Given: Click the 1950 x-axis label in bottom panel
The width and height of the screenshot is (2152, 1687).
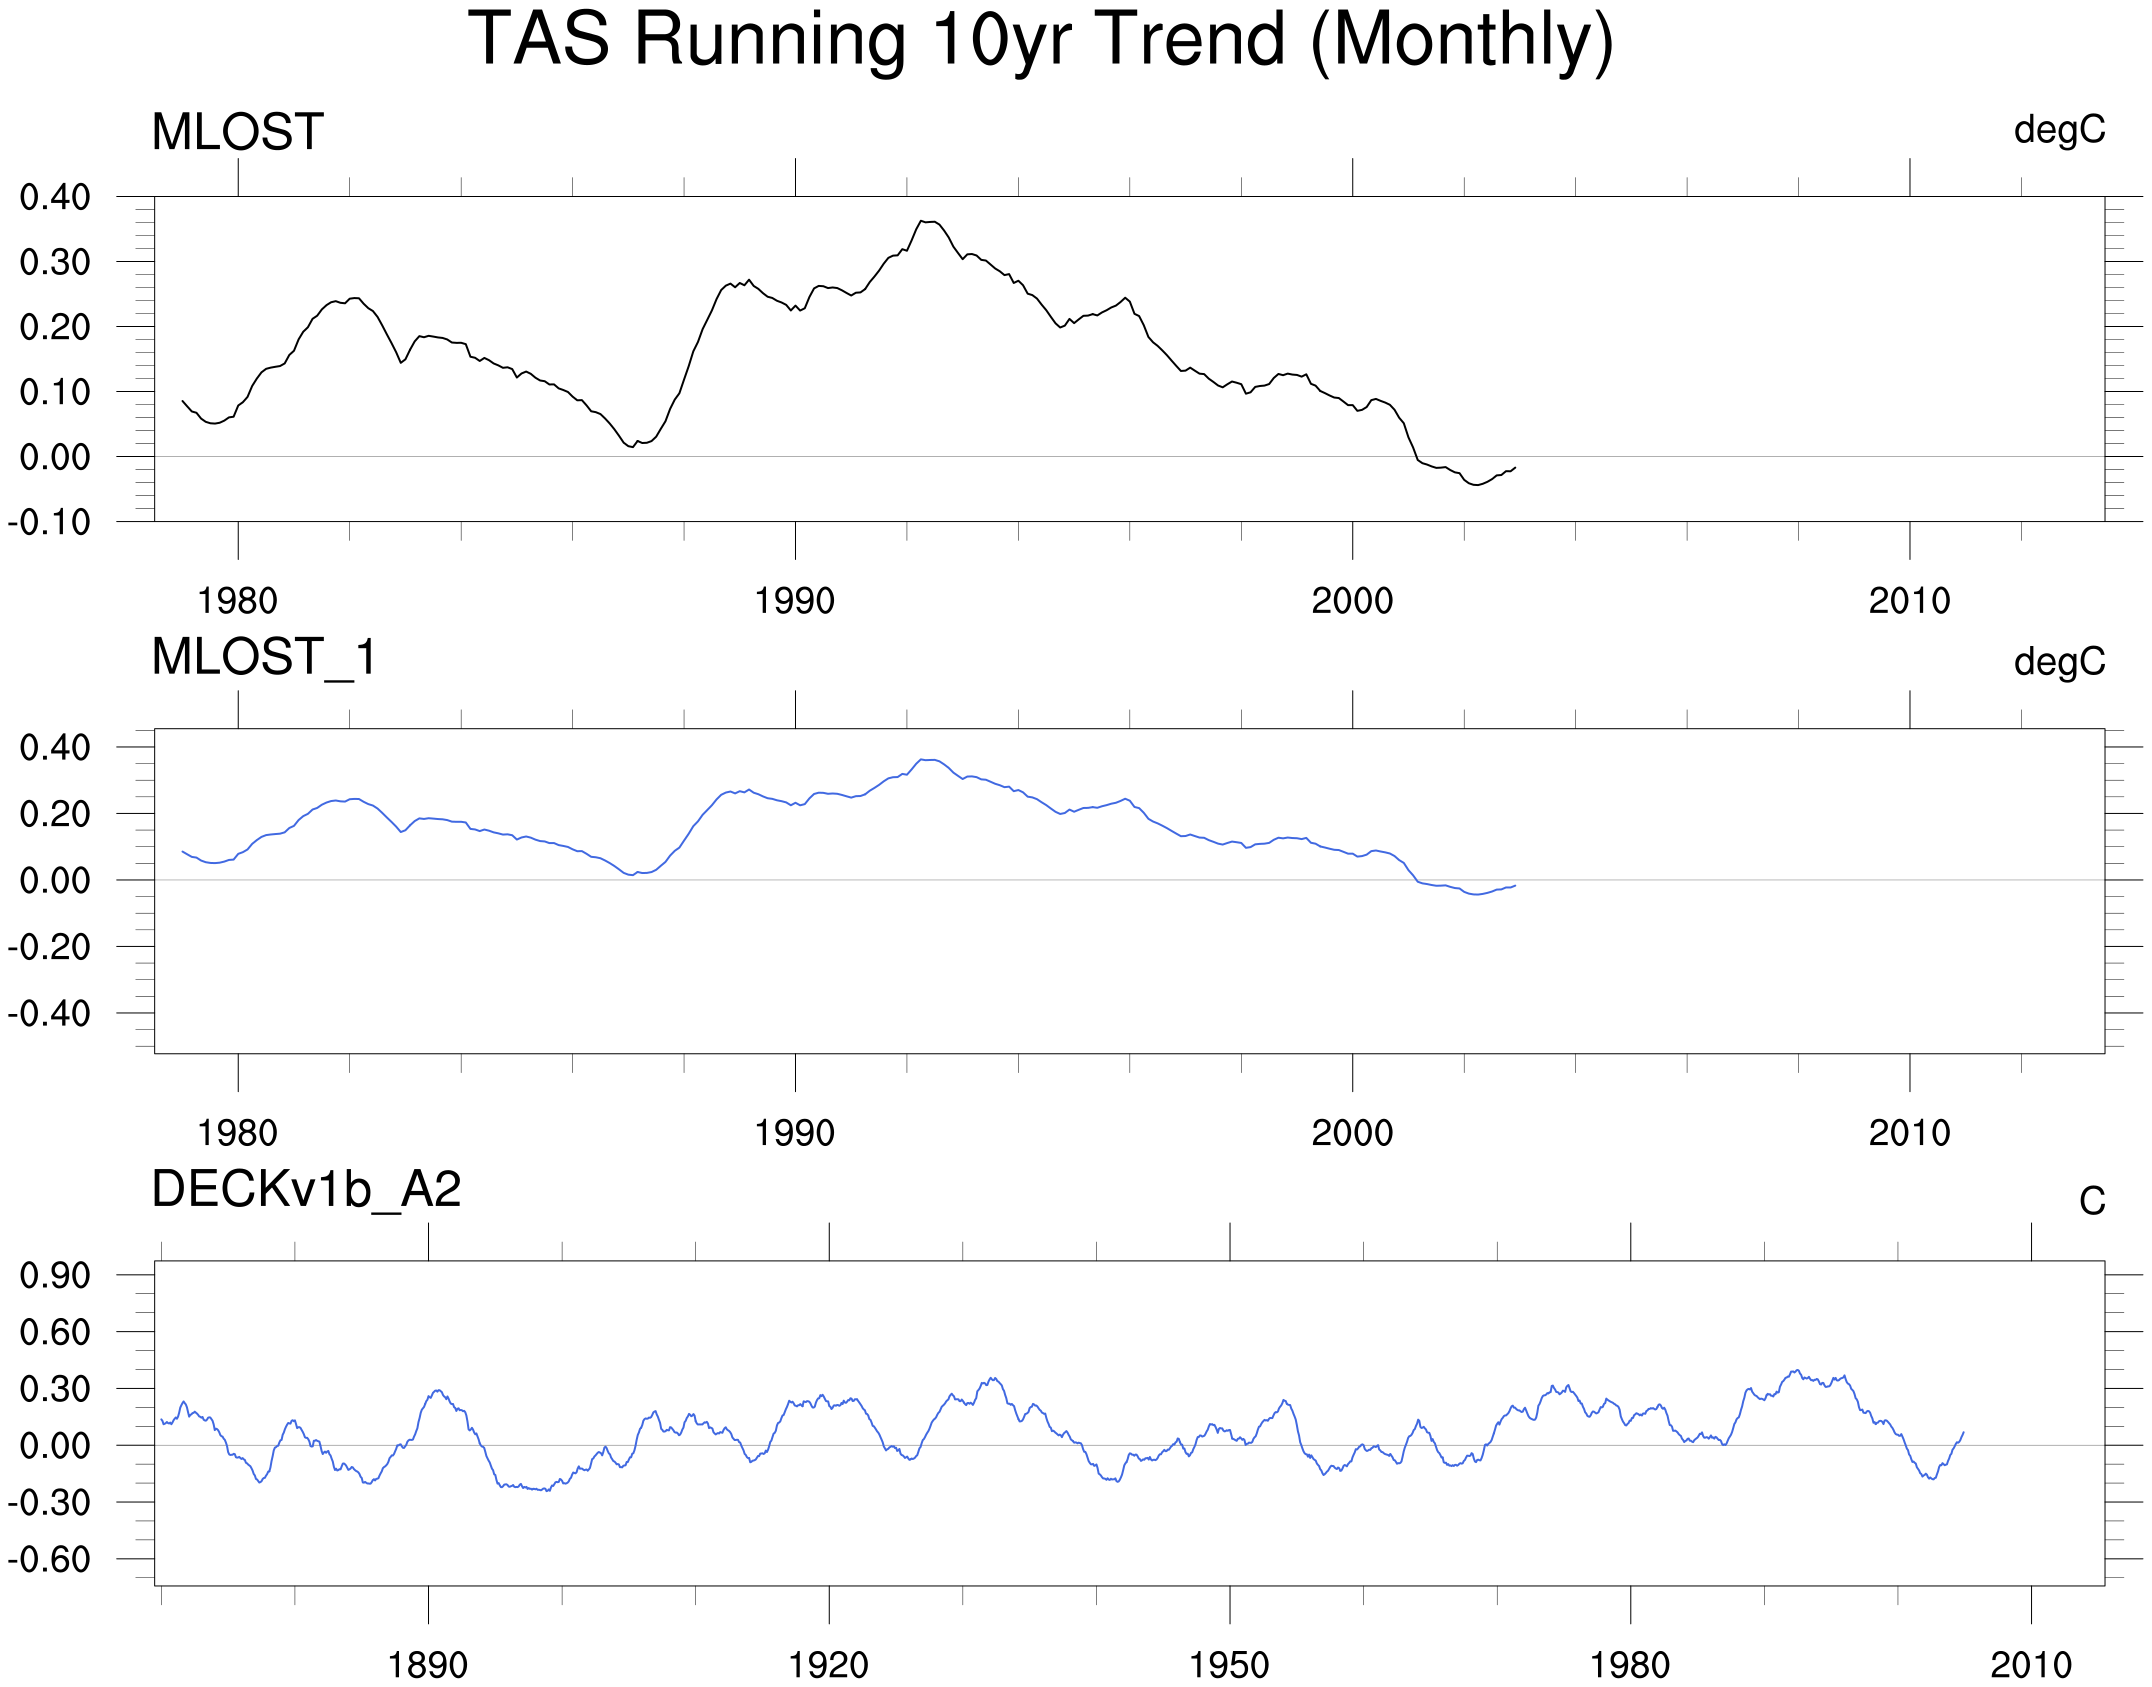Looking at the screenshot, I should coord(1229,1665).
